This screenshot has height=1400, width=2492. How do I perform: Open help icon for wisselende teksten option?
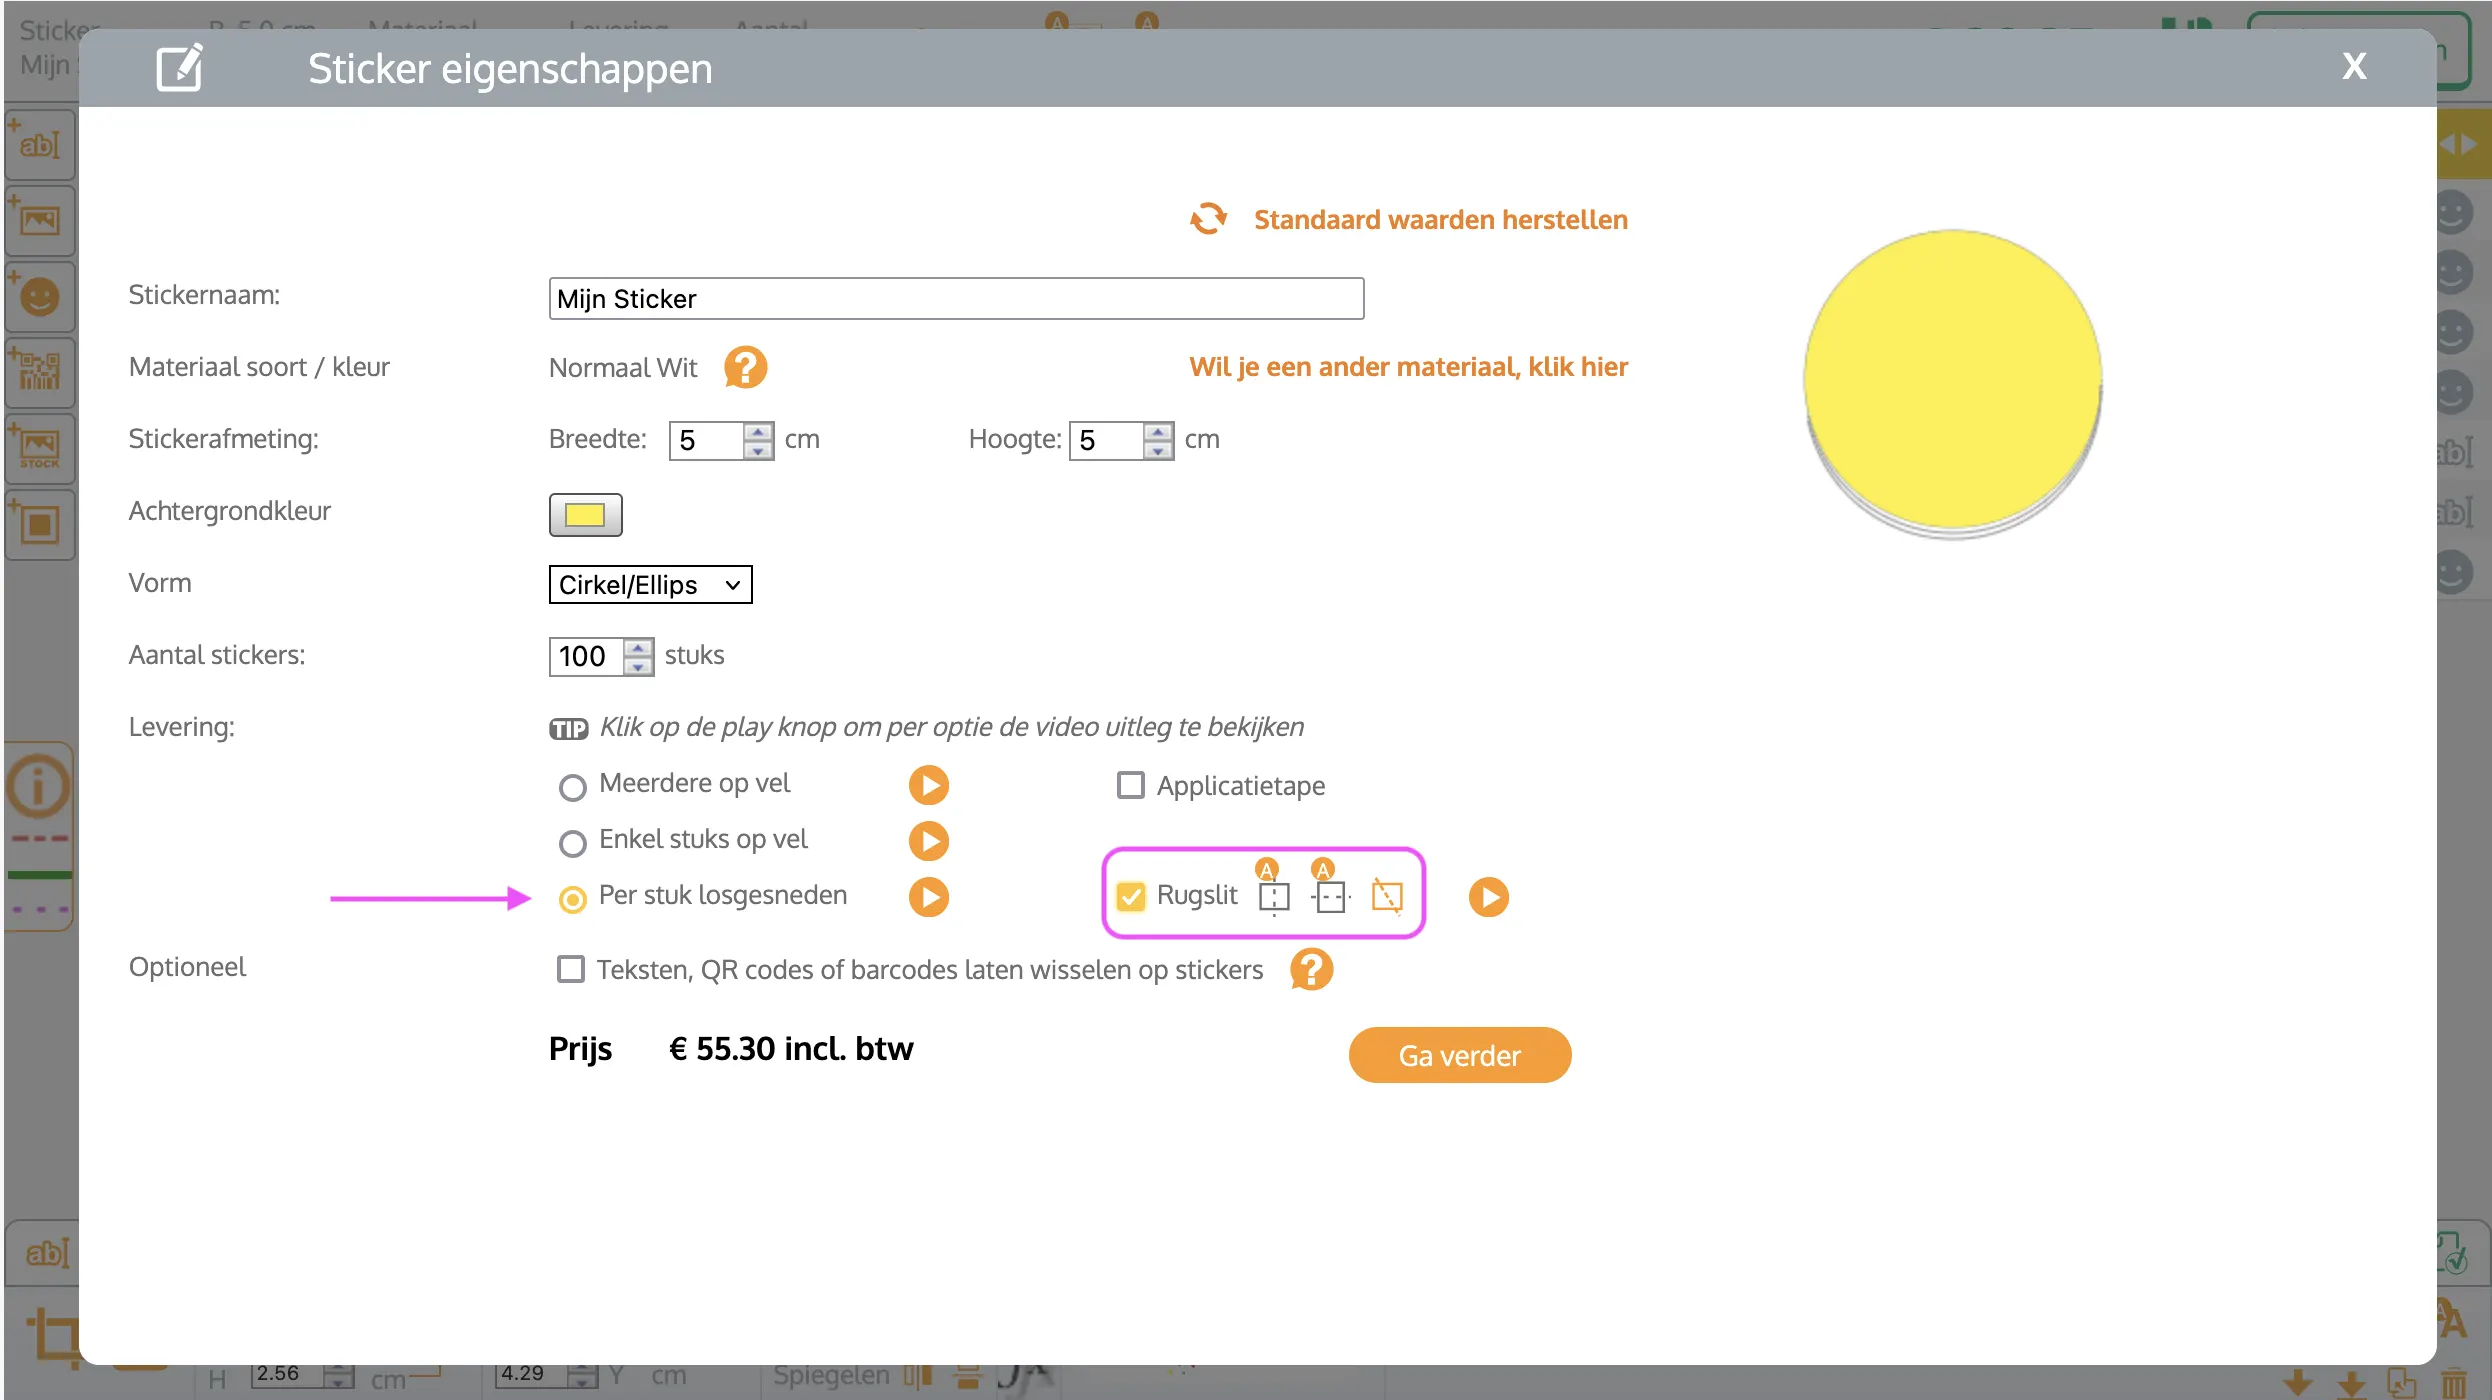(x=1311, y=969)
